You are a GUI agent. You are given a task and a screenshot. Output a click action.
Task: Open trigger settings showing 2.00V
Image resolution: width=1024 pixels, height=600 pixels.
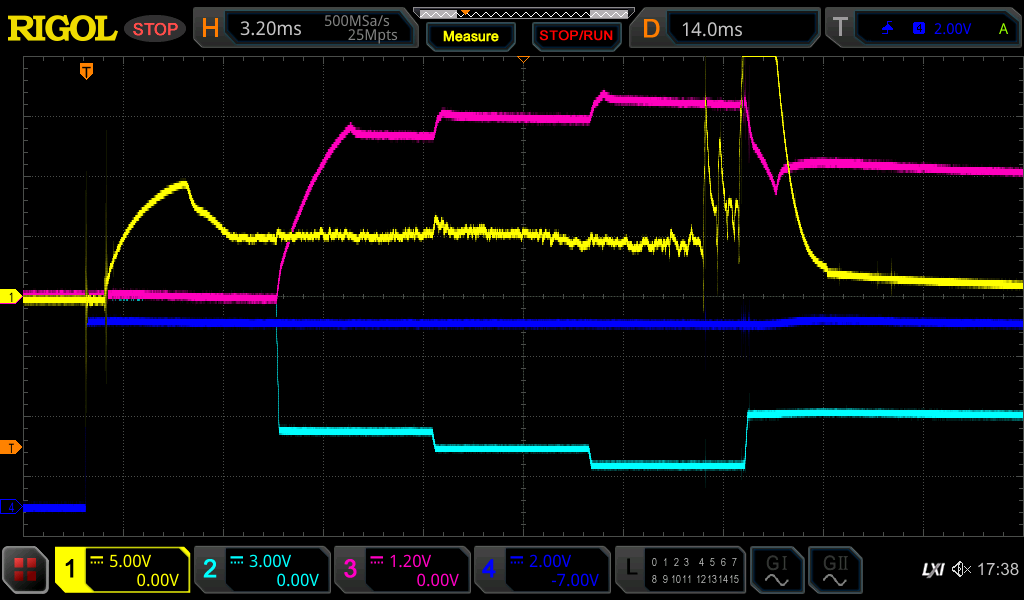(x=922, y=29)
